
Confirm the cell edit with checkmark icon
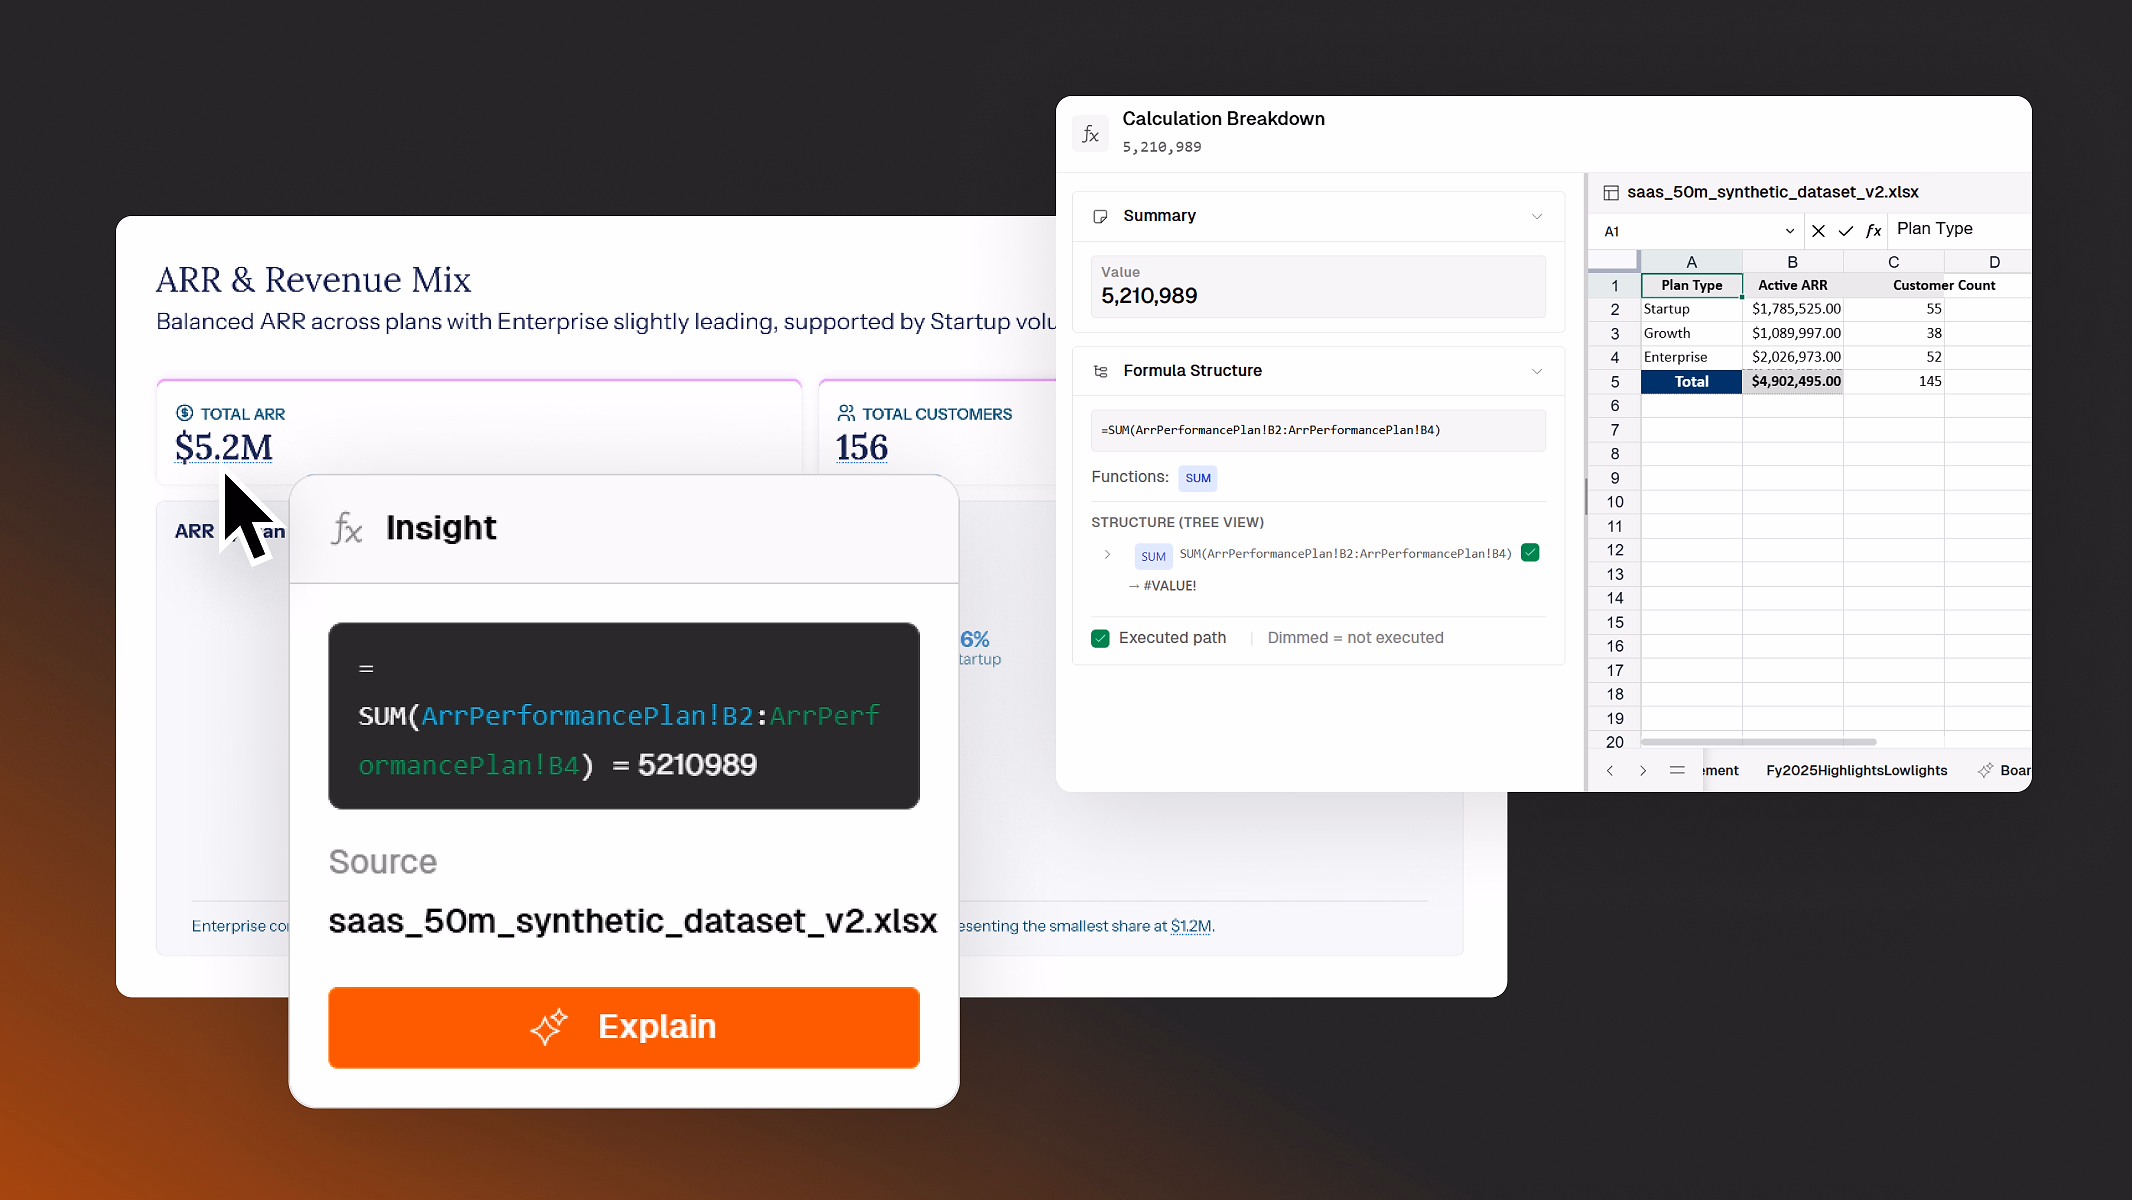pos(1846,231)
